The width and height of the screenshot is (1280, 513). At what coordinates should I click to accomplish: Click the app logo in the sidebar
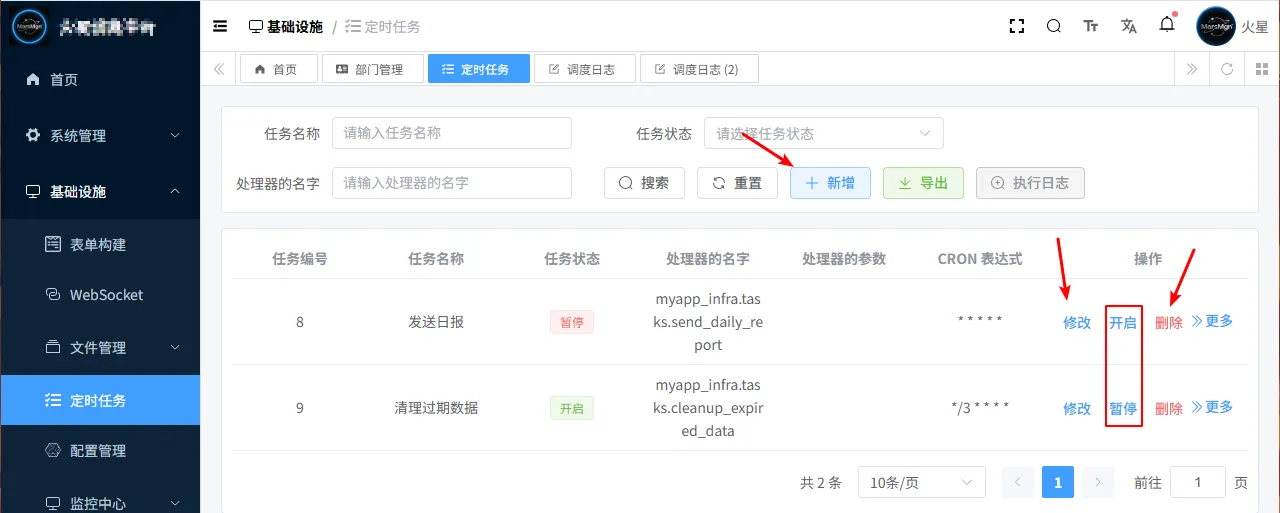[29, 27]
